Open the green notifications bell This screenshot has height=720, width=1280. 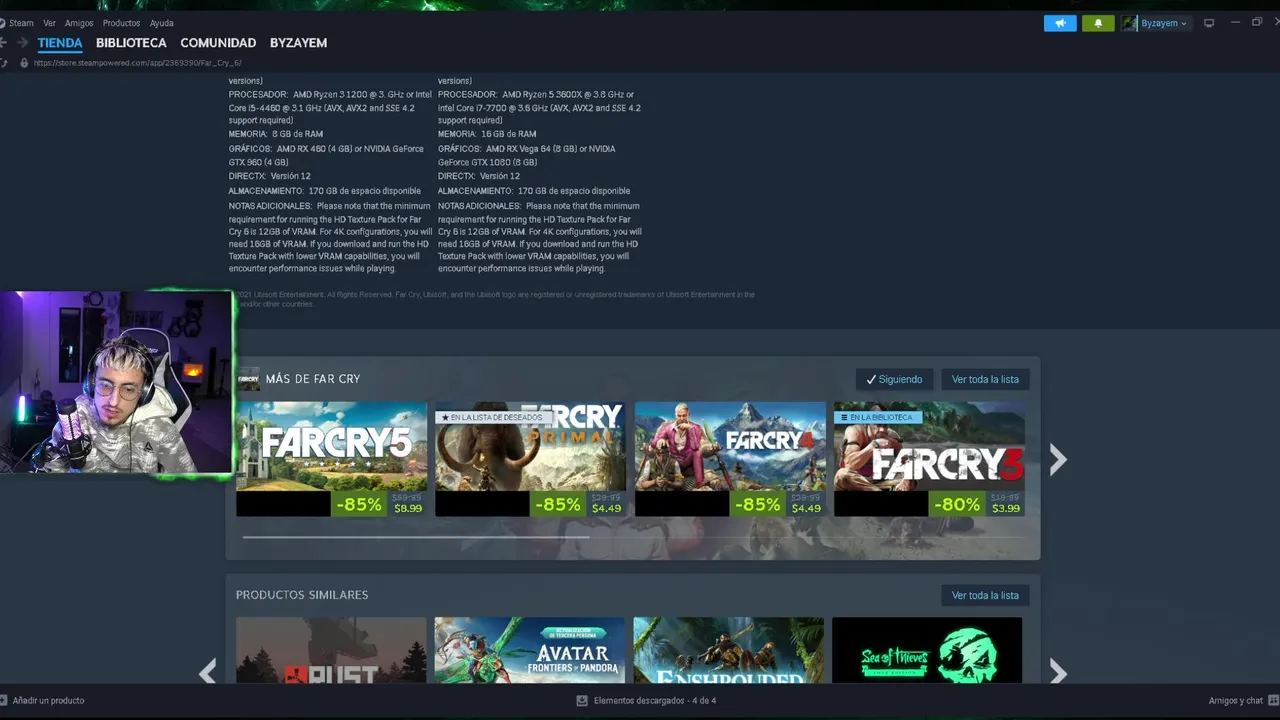pyautogui.click(x=1098, y=23)
